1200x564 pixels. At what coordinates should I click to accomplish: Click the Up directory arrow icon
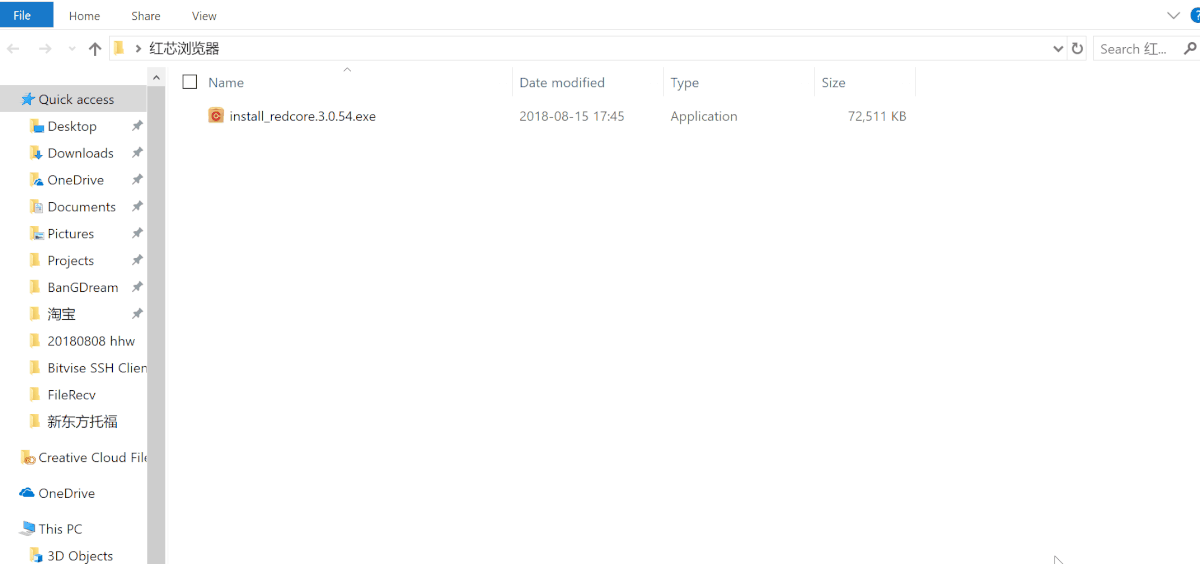pos(95,49)
